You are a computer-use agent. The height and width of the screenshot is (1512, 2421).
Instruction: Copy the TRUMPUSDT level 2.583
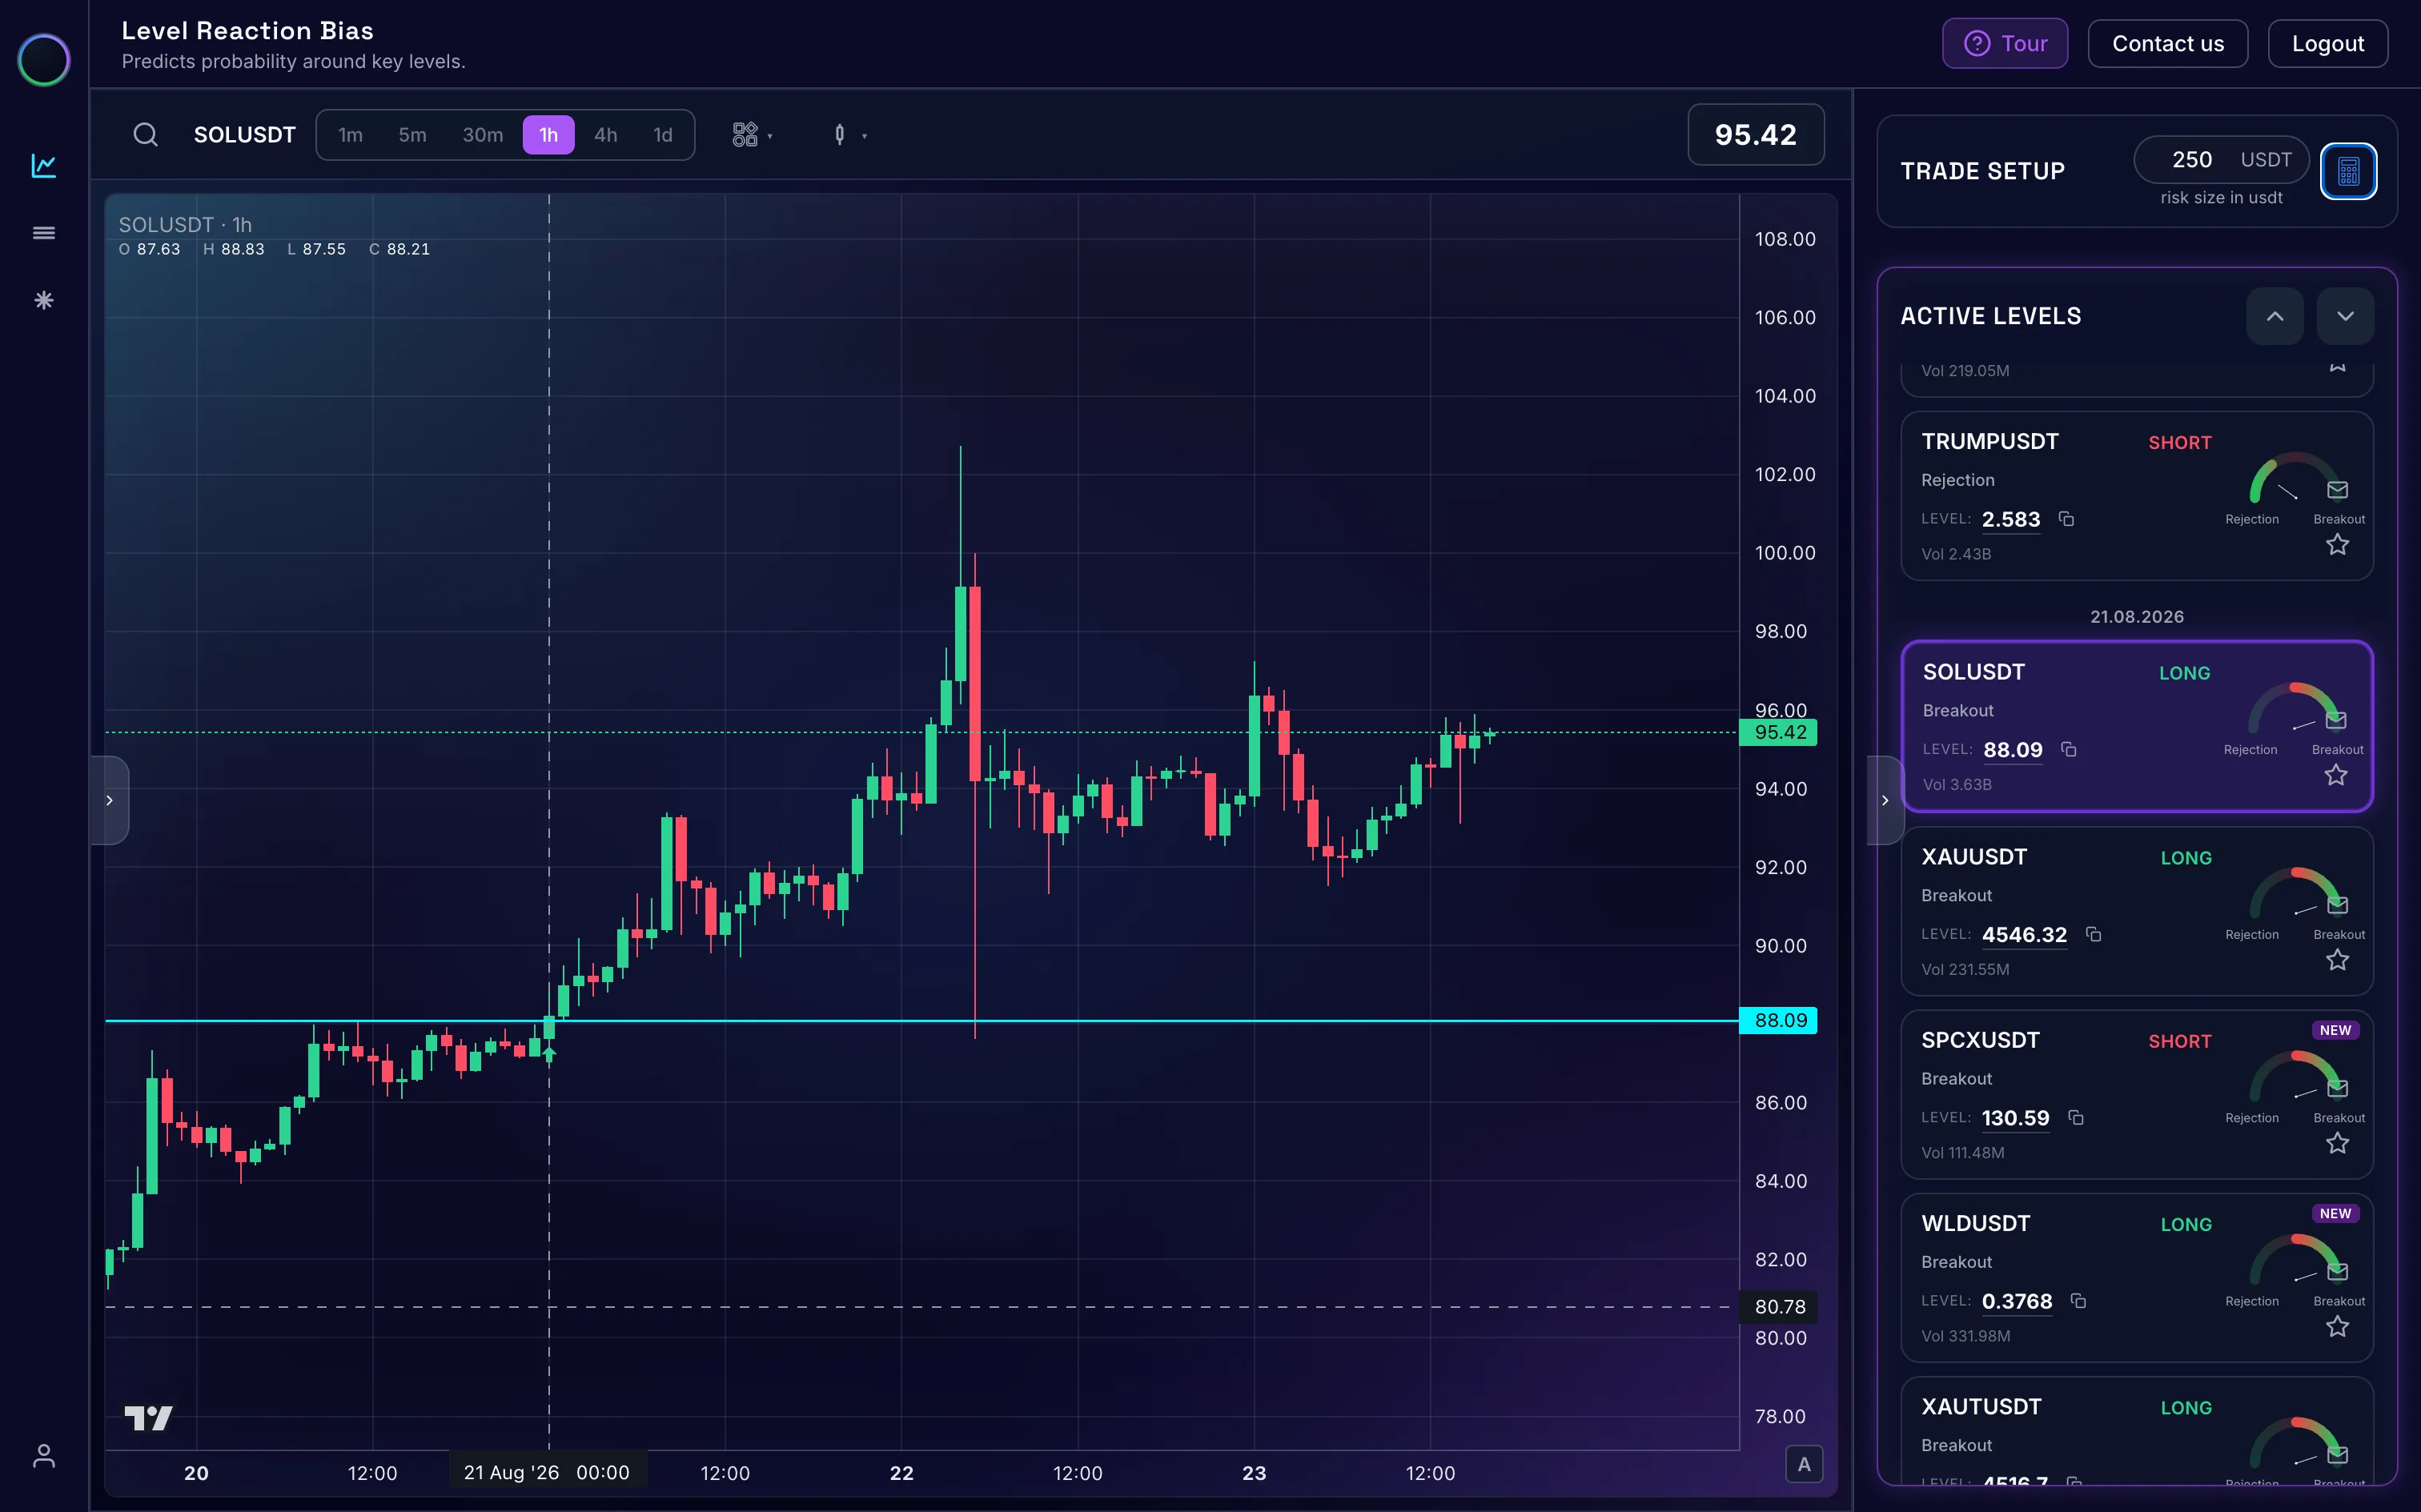point(2066,519)
